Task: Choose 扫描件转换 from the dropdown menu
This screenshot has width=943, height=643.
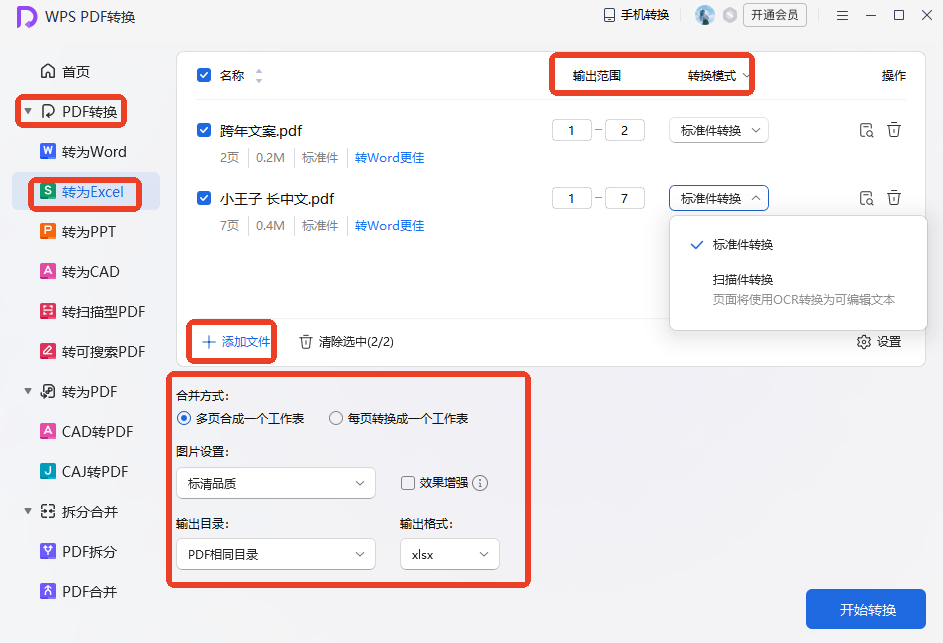Action: coord(743,280)
